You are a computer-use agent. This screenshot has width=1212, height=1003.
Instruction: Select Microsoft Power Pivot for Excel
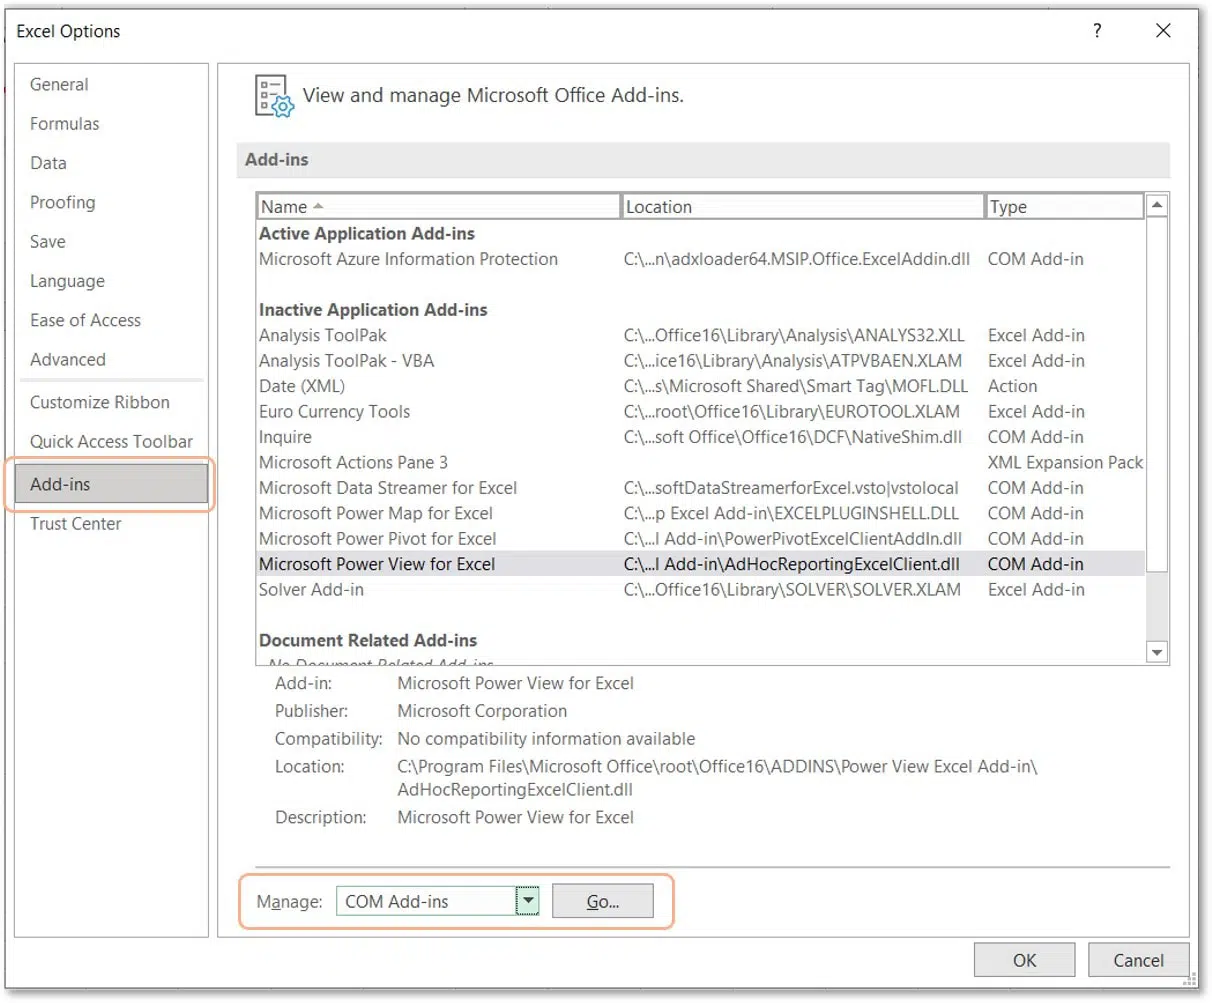(x=378, y=538)
